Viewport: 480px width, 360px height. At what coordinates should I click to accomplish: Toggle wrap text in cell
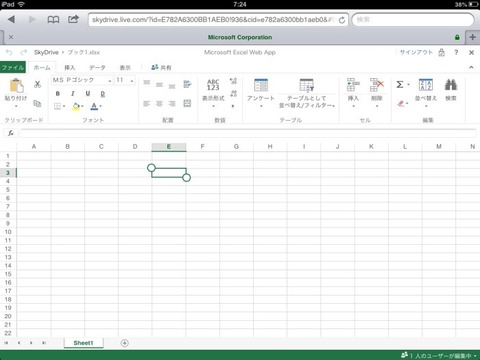(x=187, y=84)
